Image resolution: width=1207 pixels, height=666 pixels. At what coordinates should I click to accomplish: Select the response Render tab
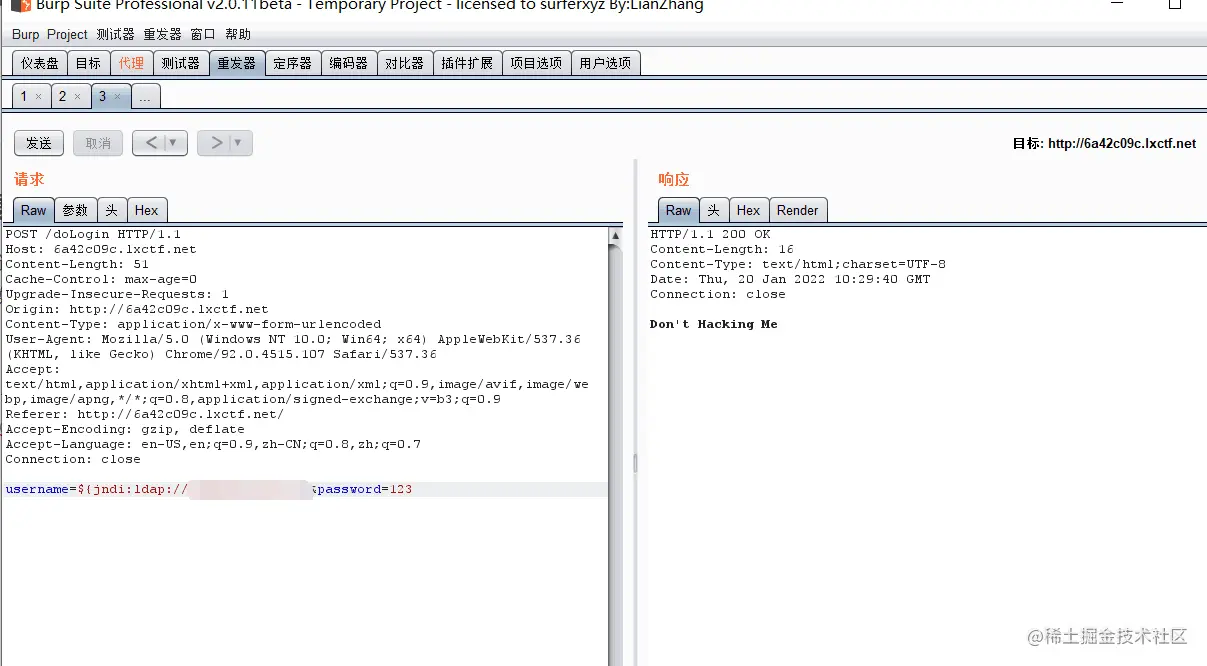(797, 210)
